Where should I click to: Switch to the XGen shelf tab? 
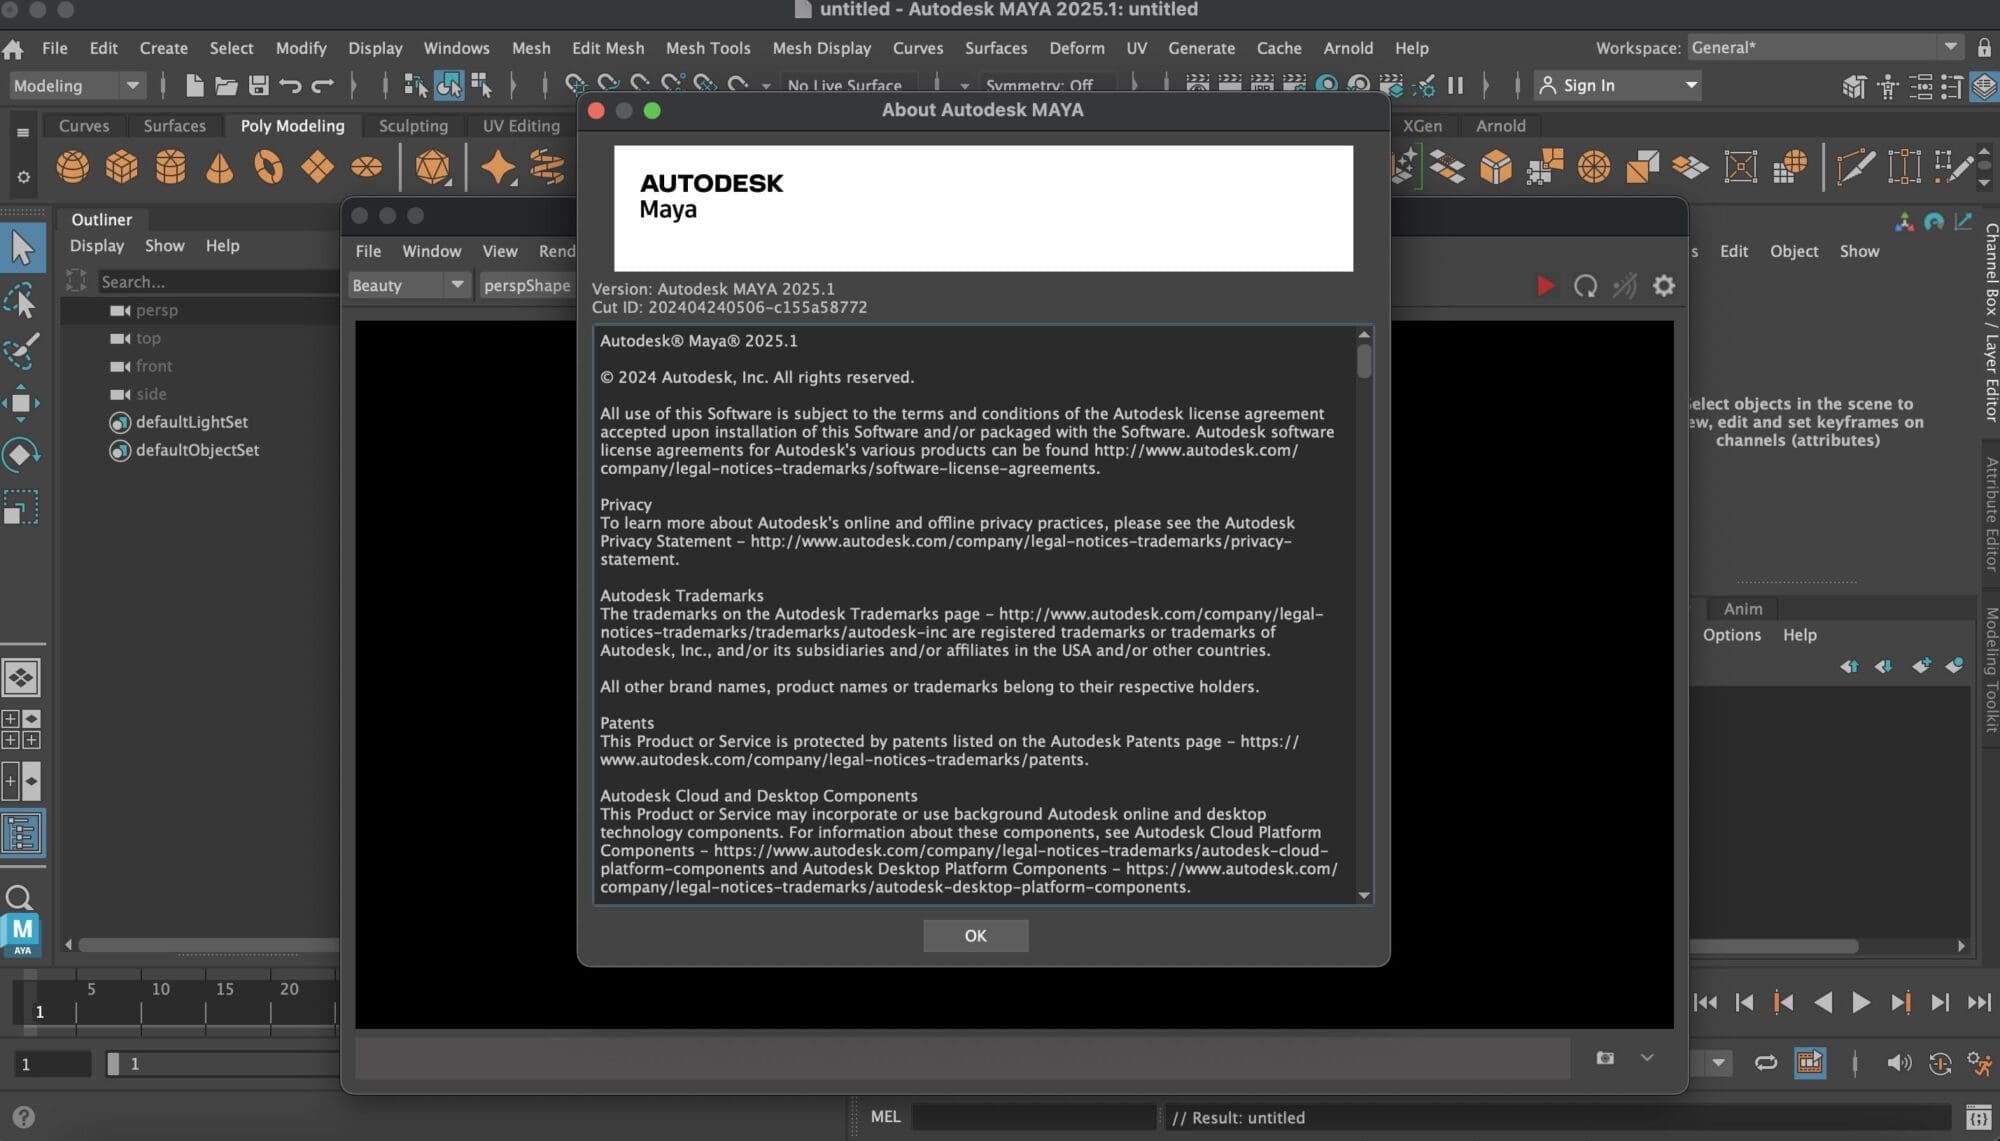[1422, 126]
